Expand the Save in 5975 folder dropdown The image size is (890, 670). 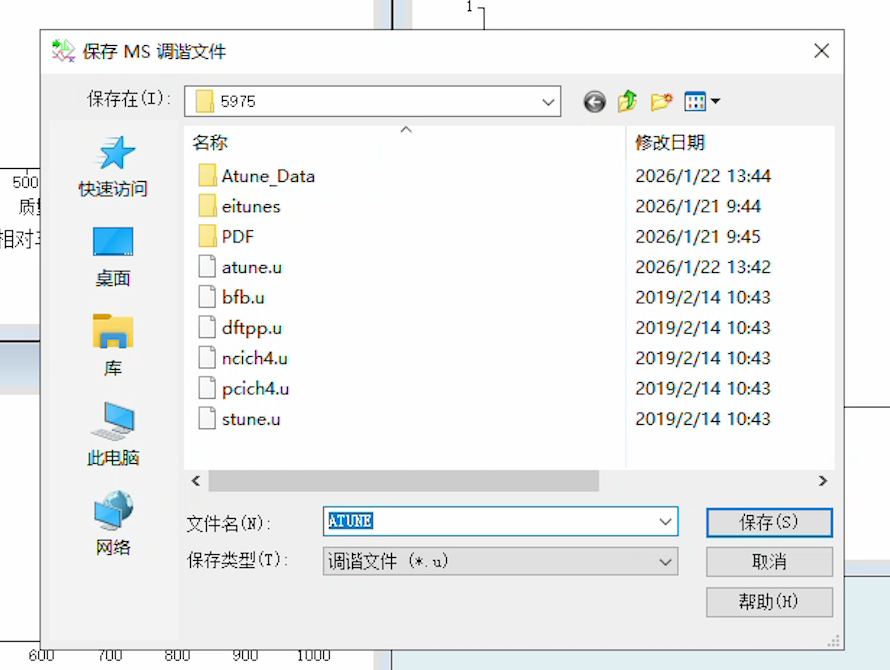(x=548, y=101)
